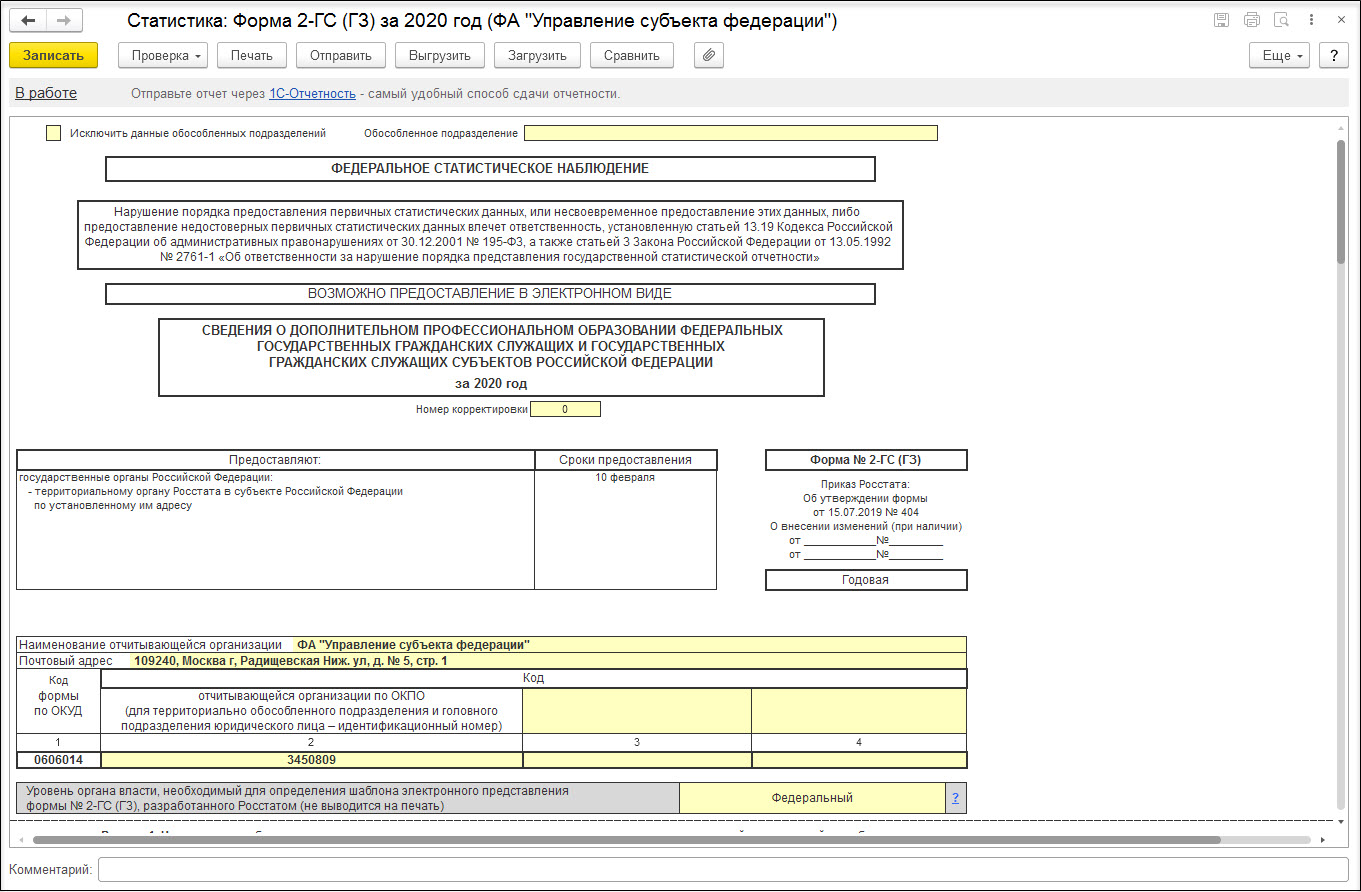Follow the 1С-Отчетность link
Screen dimensions: 1361x892
(x=312, y=94)
